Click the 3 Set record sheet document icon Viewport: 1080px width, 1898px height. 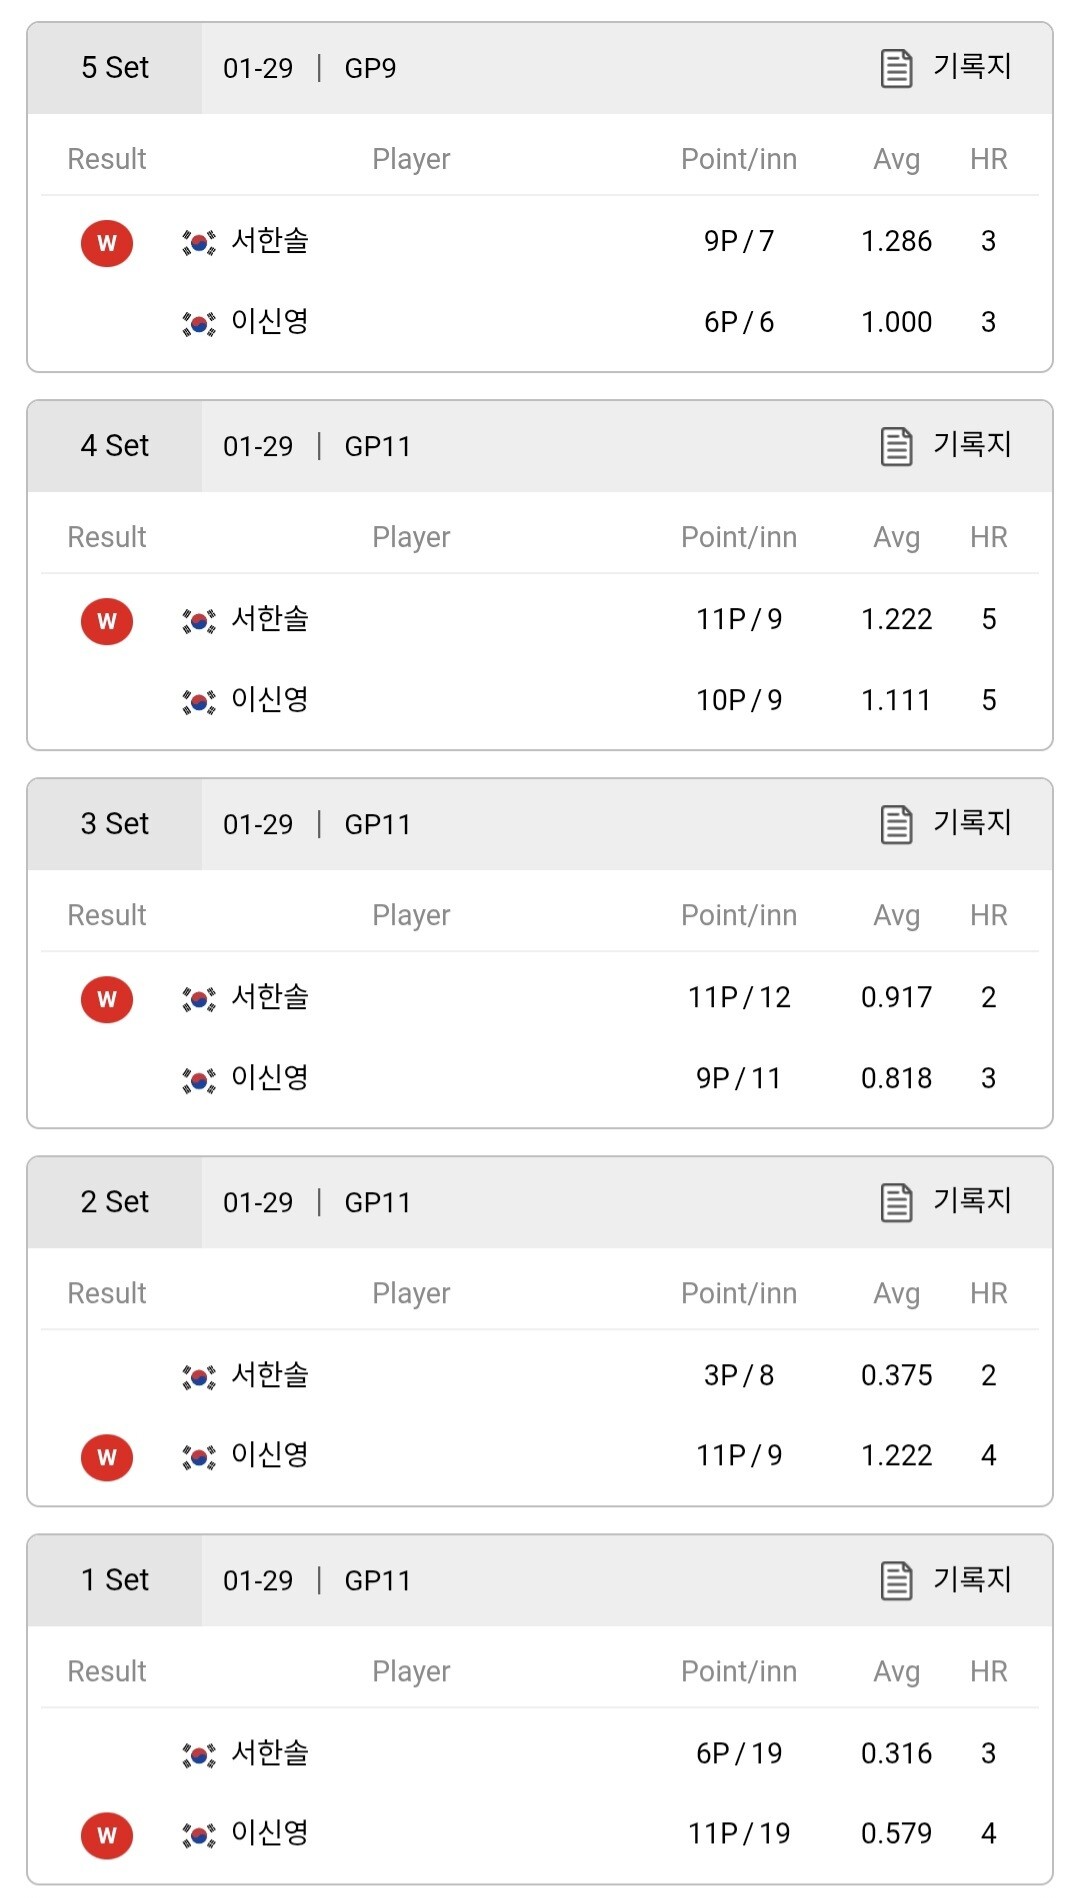[896, 824]
